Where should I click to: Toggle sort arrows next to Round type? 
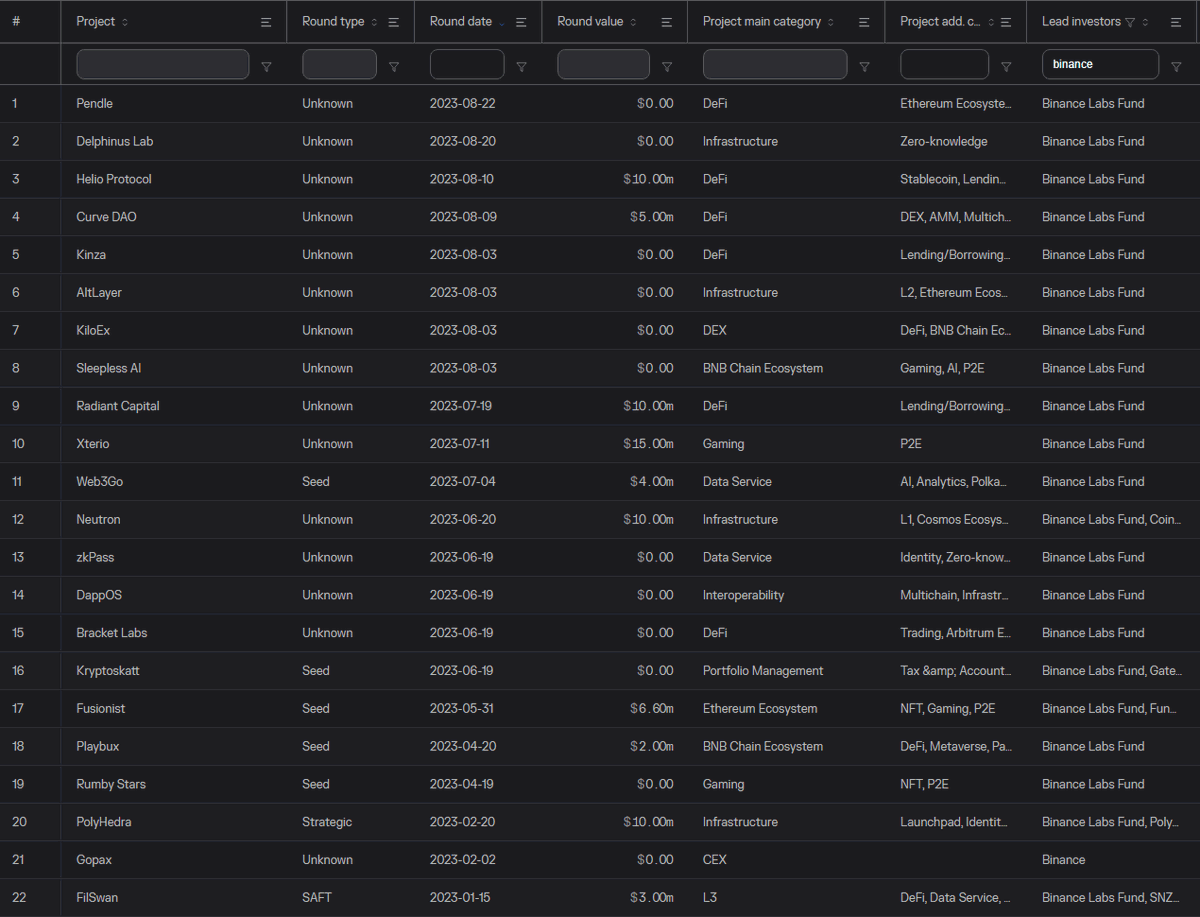[x=374, y=22]
